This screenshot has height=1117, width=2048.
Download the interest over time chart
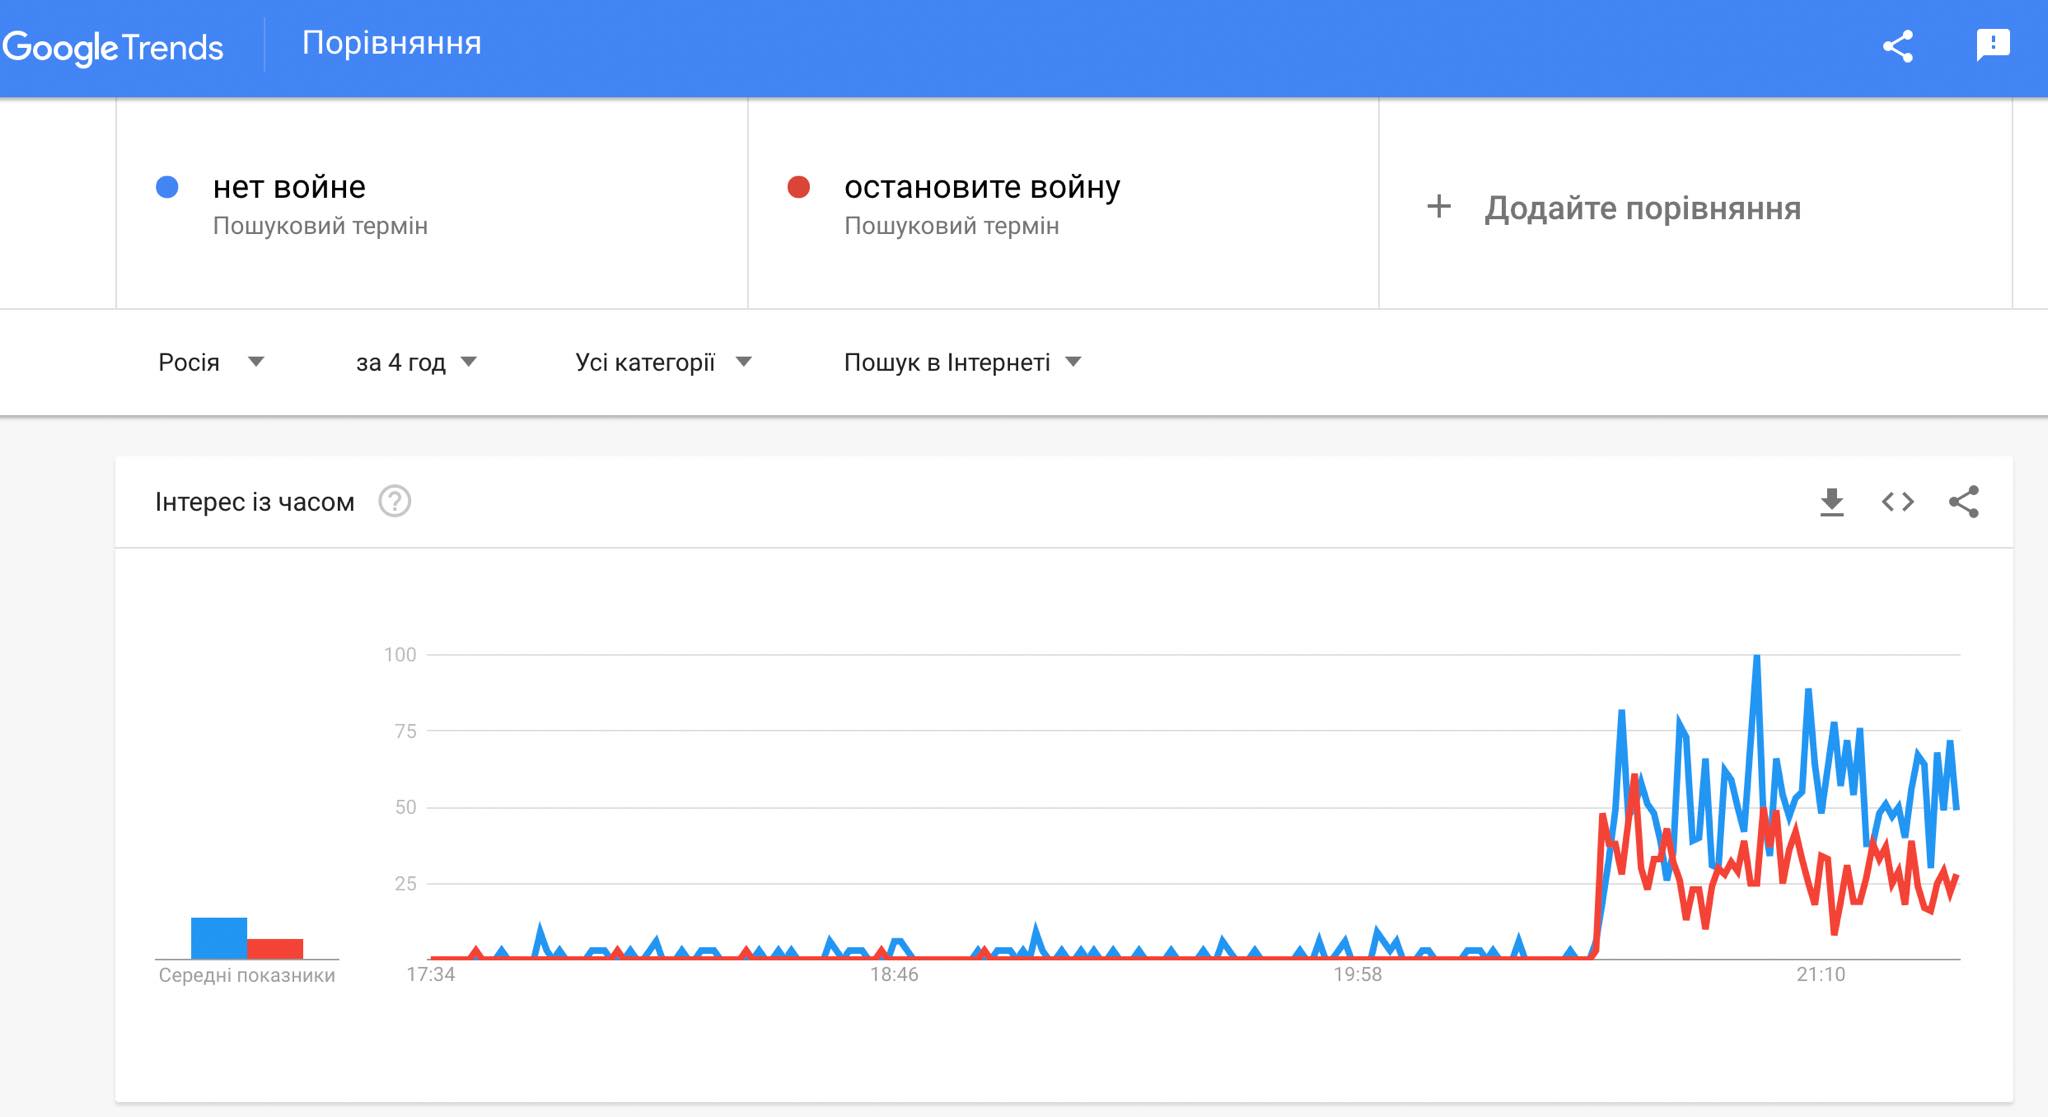click(1831, 502)
